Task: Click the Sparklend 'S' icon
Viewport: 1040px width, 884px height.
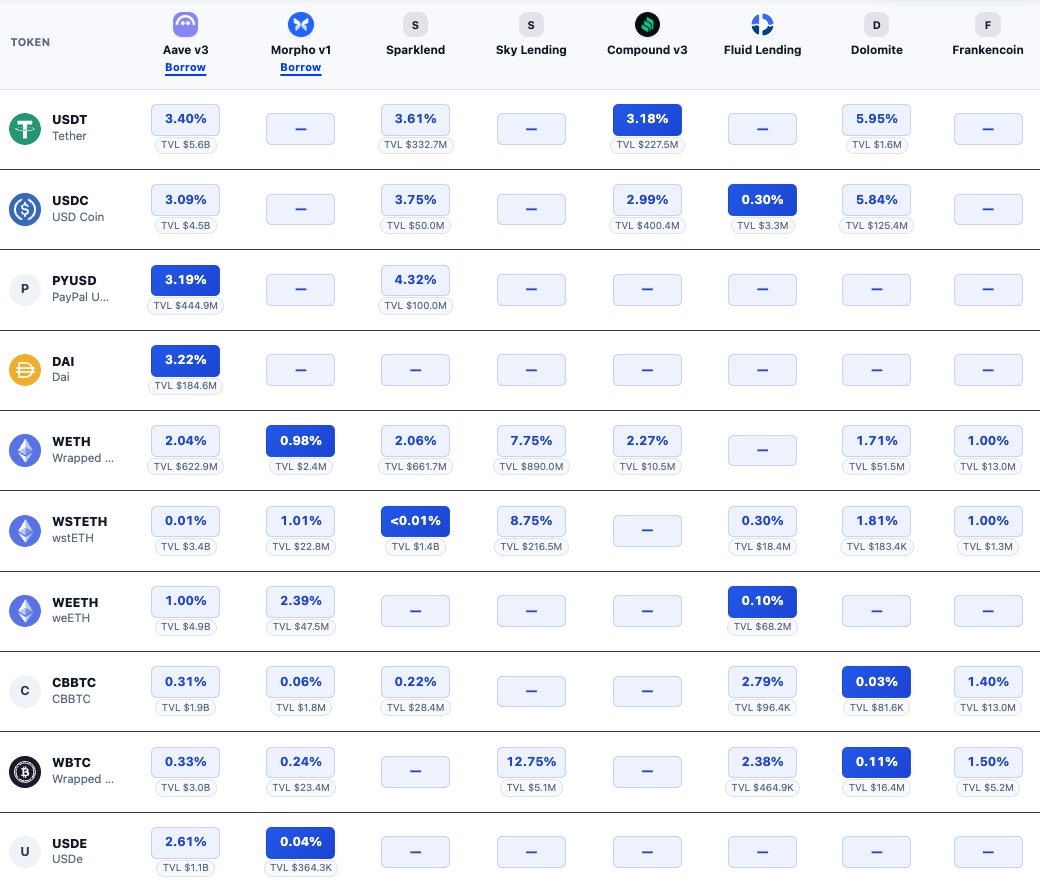Action: [415, 25]
